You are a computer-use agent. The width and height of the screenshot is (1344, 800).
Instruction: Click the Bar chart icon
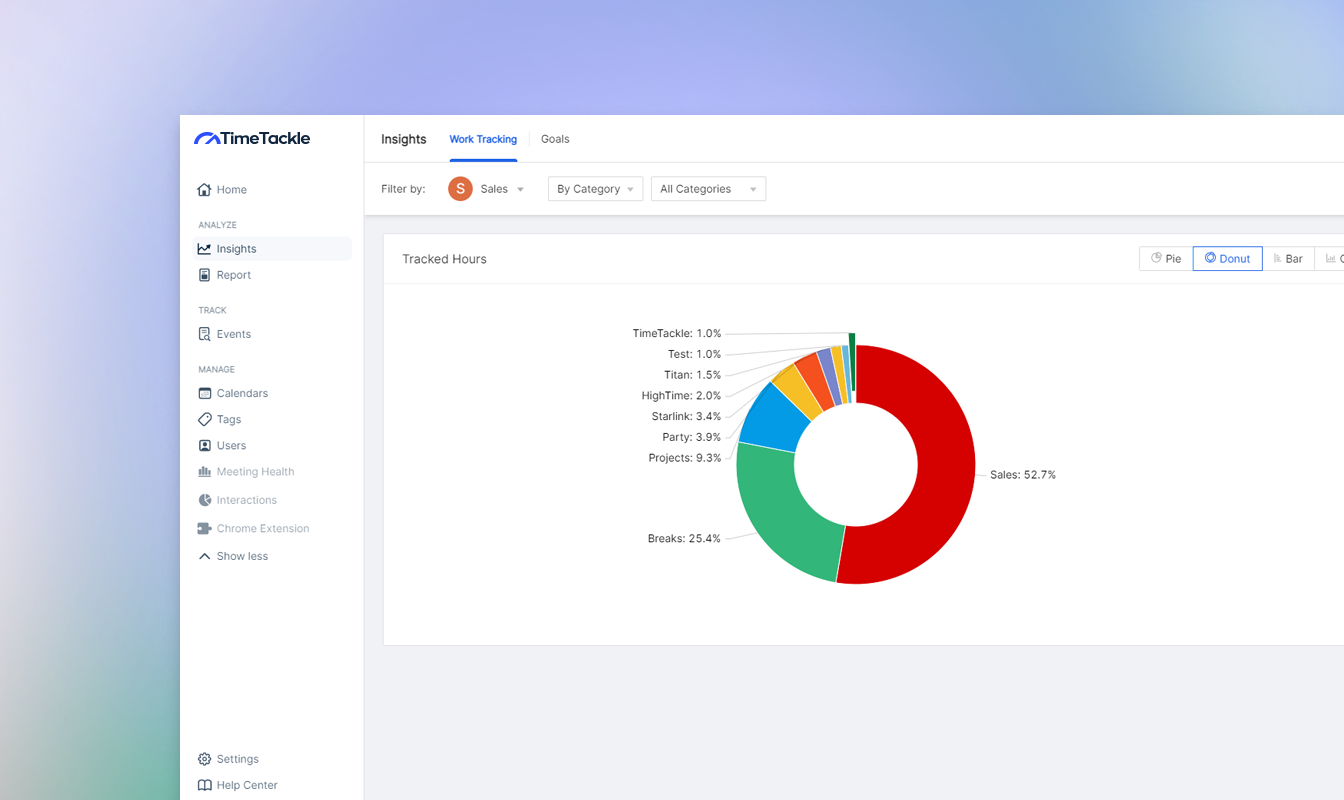pyautogui.click(x=1277, y=259)
